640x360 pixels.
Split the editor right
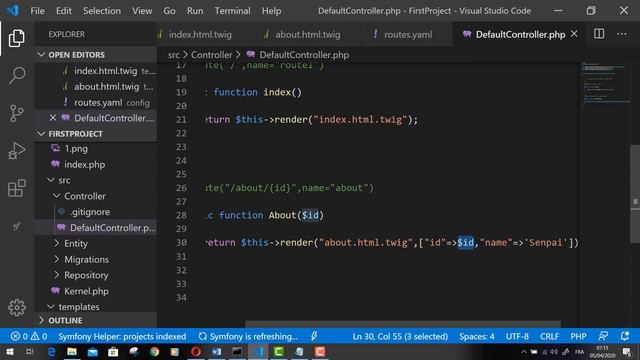tap(599, 34)
